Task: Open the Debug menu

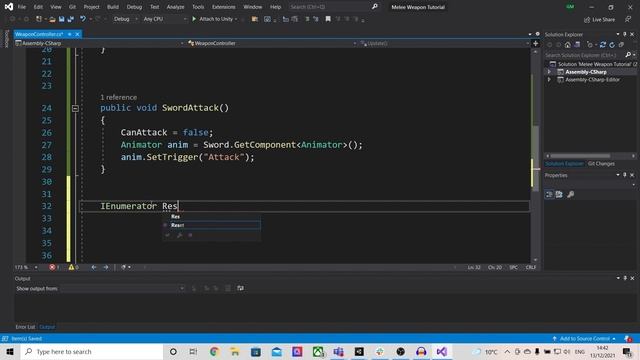Action: [134, 7]
